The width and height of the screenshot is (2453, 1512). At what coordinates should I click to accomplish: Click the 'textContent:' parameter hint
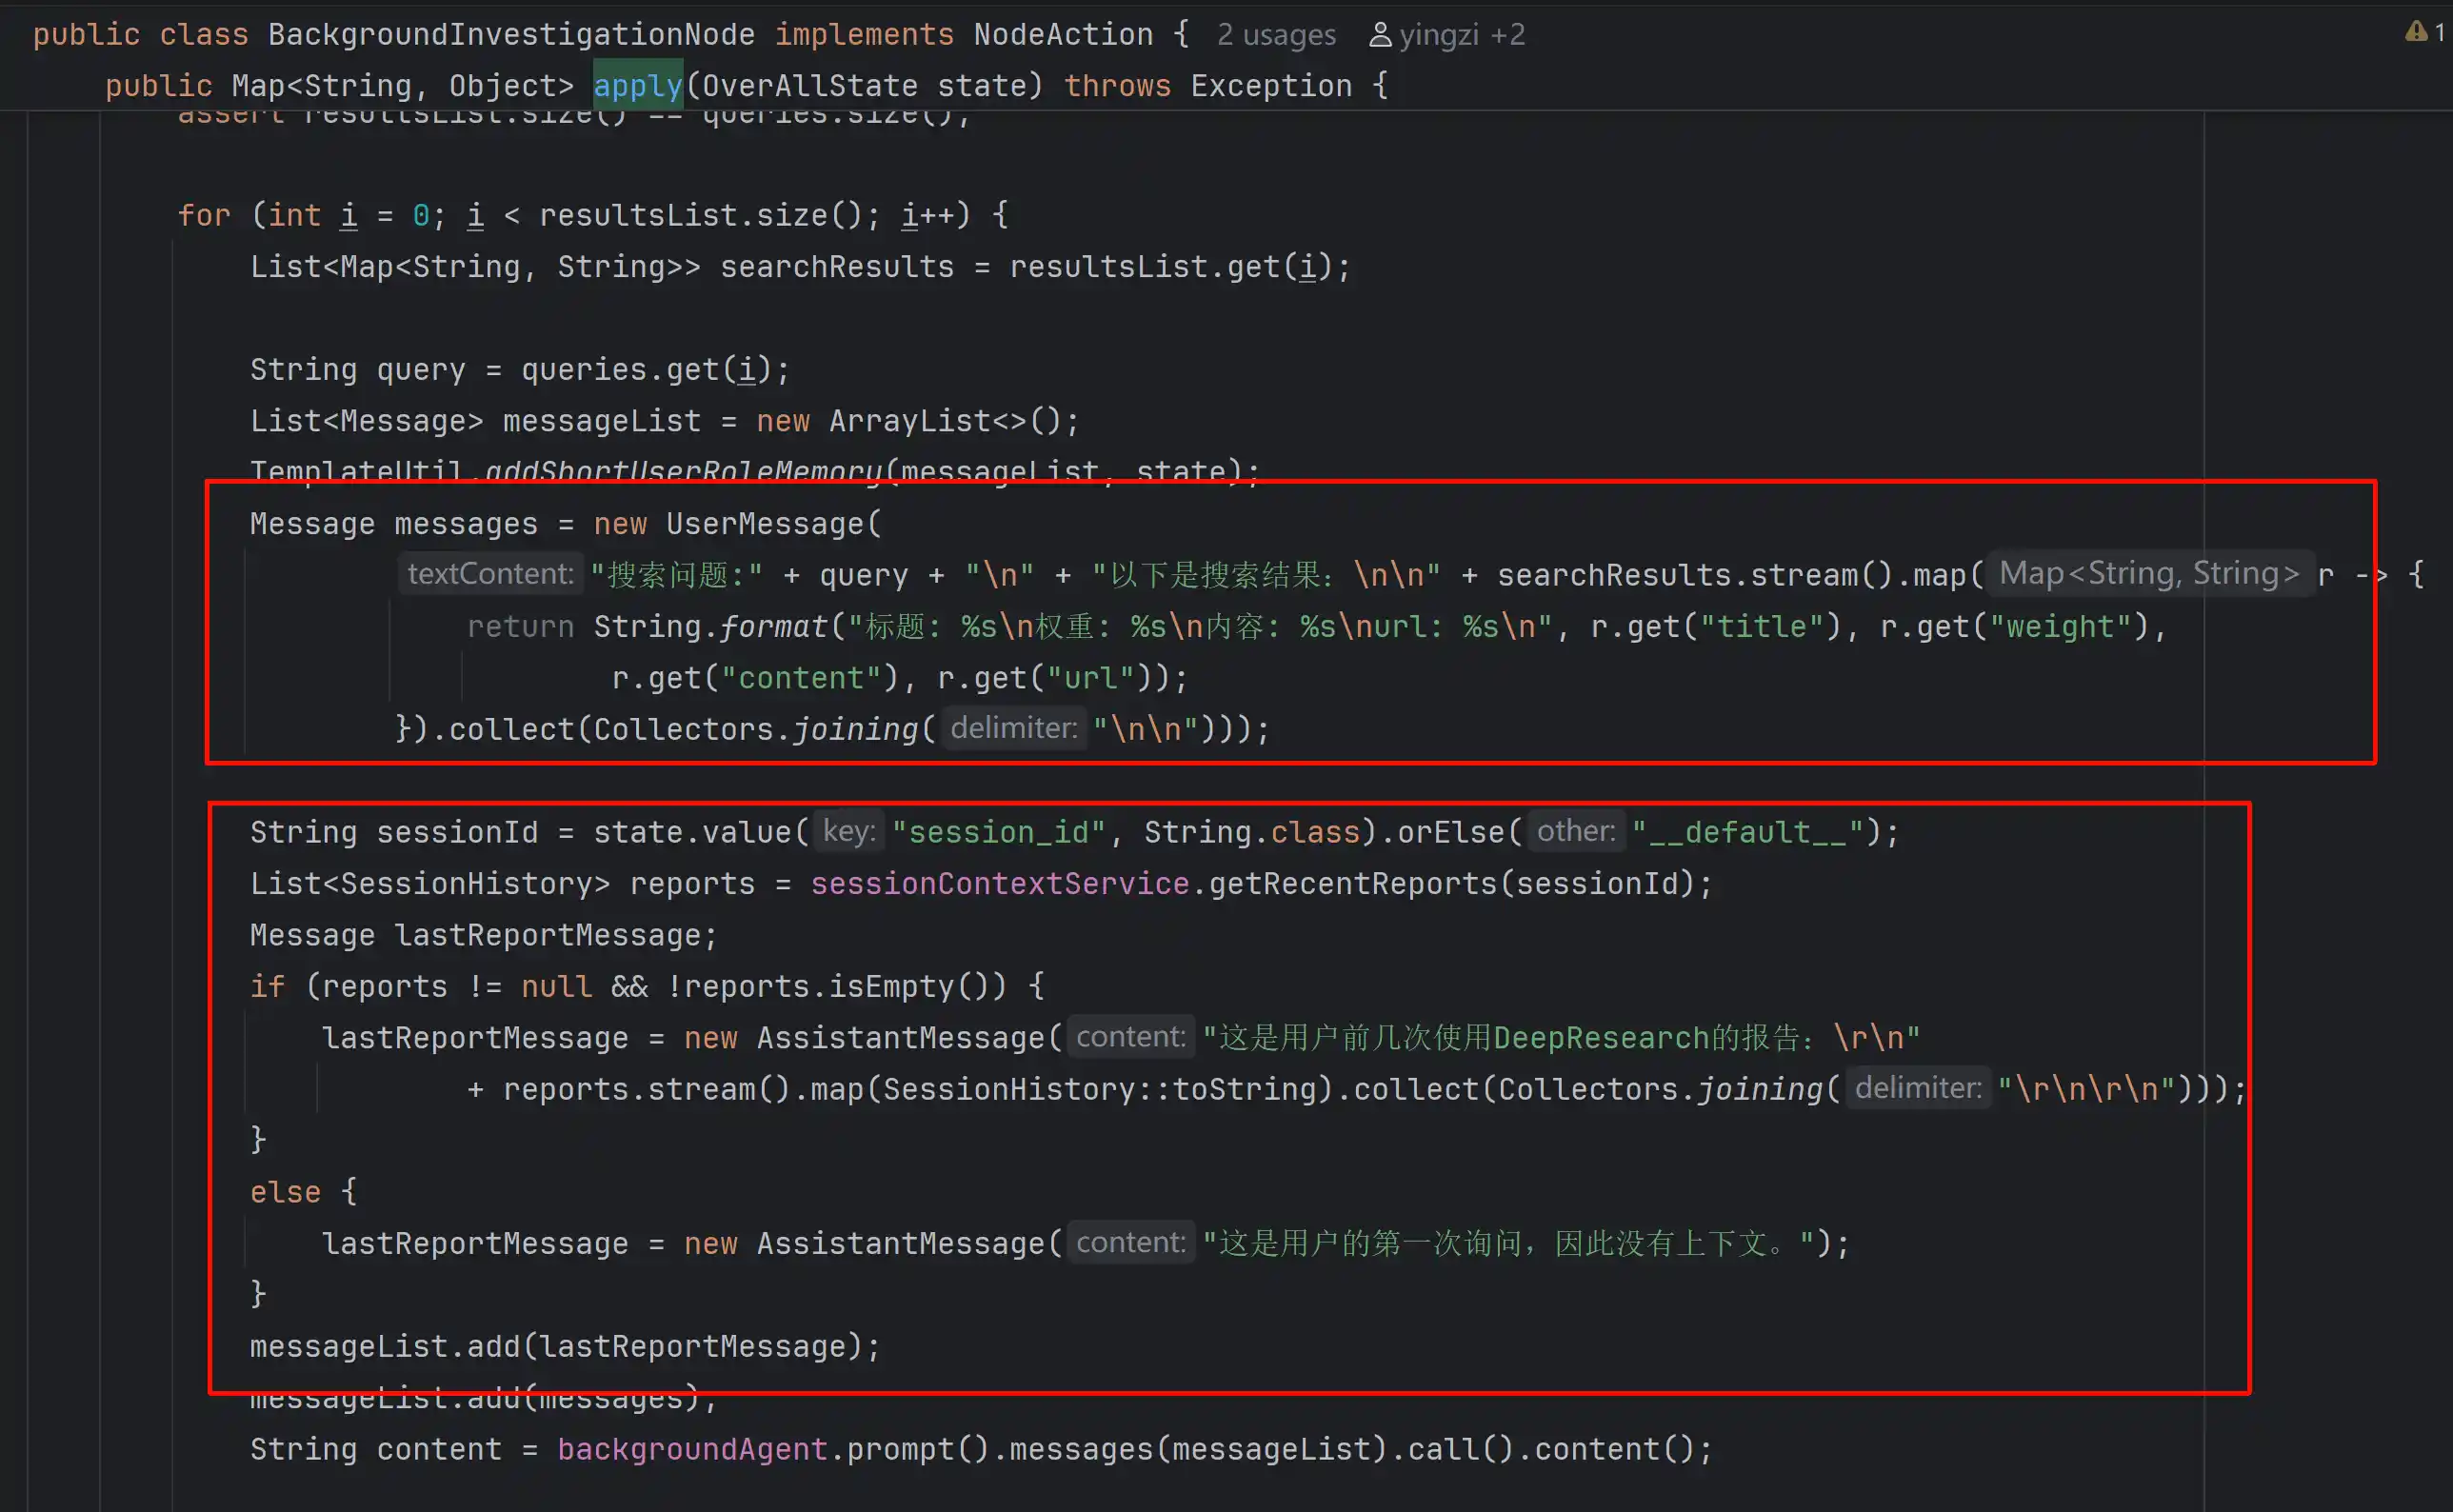(490, 573)
